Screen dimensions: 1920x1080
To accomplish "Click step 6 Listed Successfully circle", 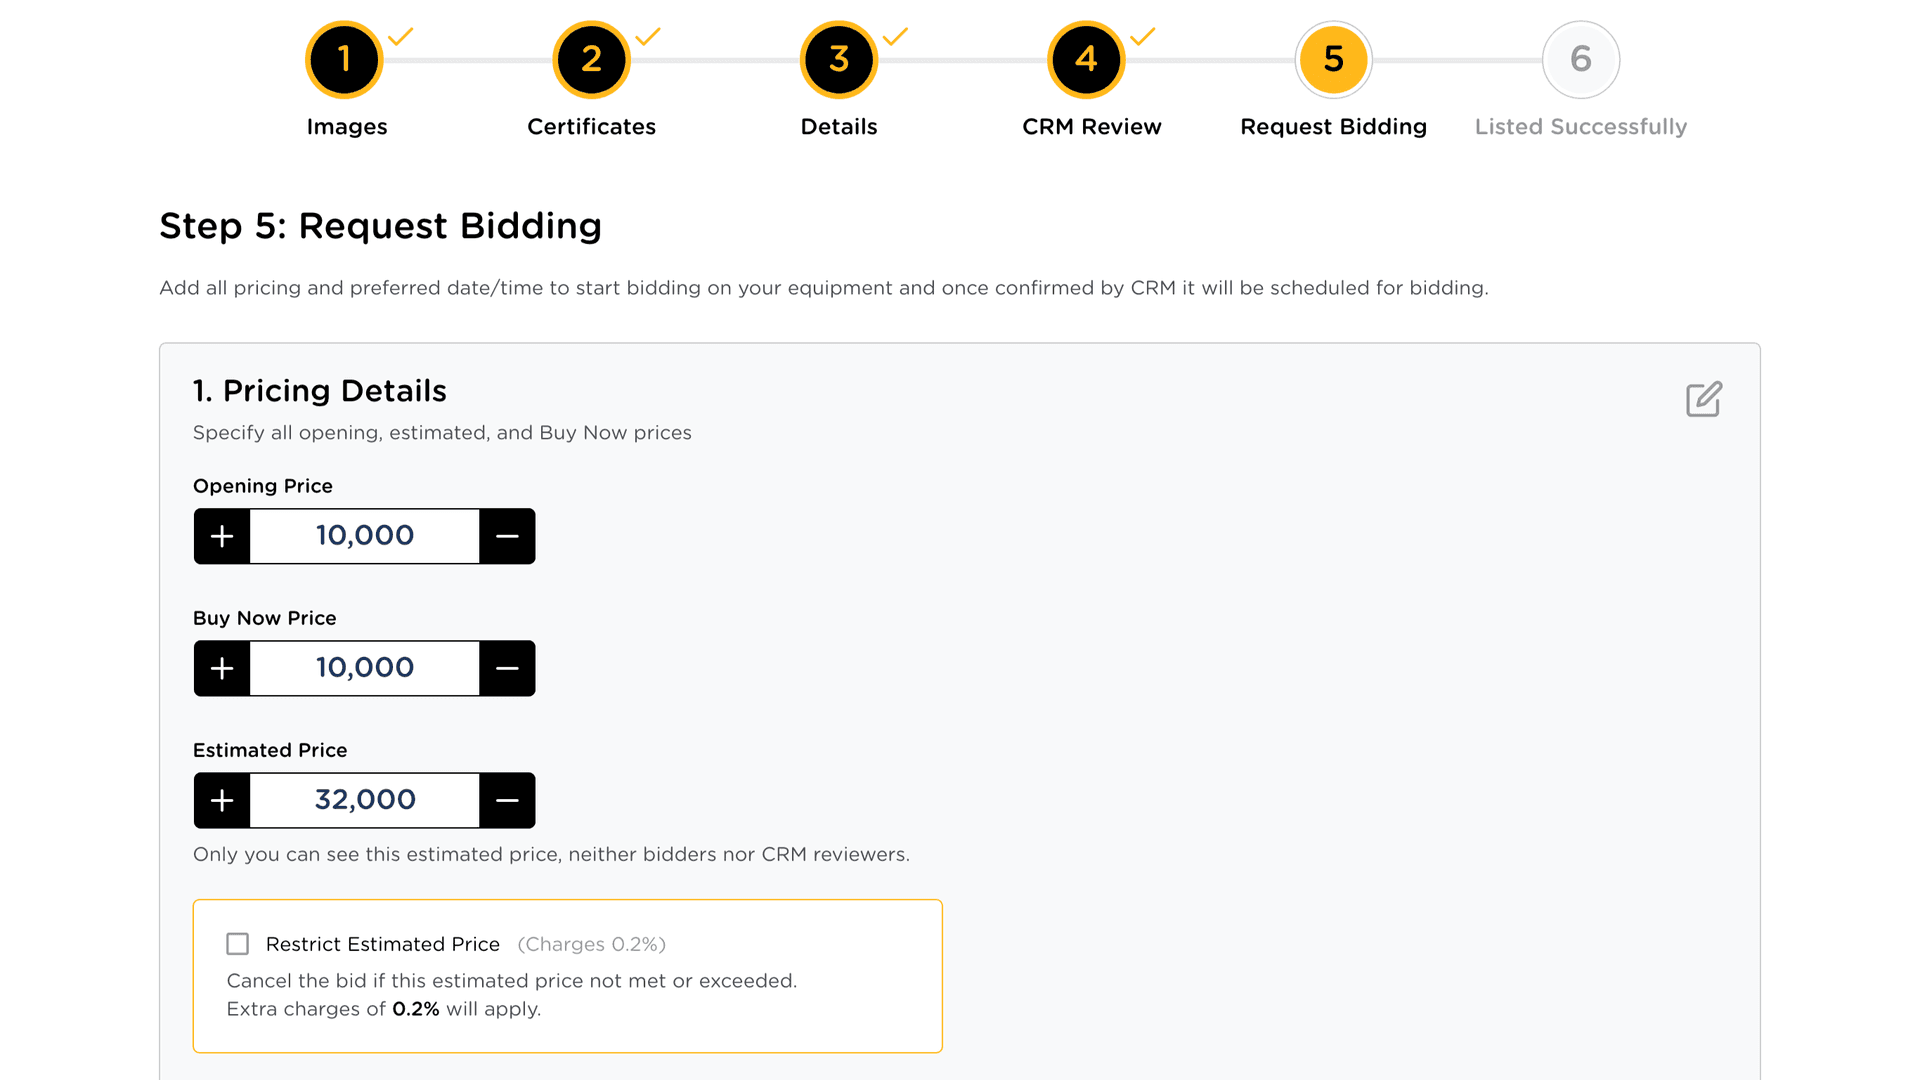I will click(1580, 60).
